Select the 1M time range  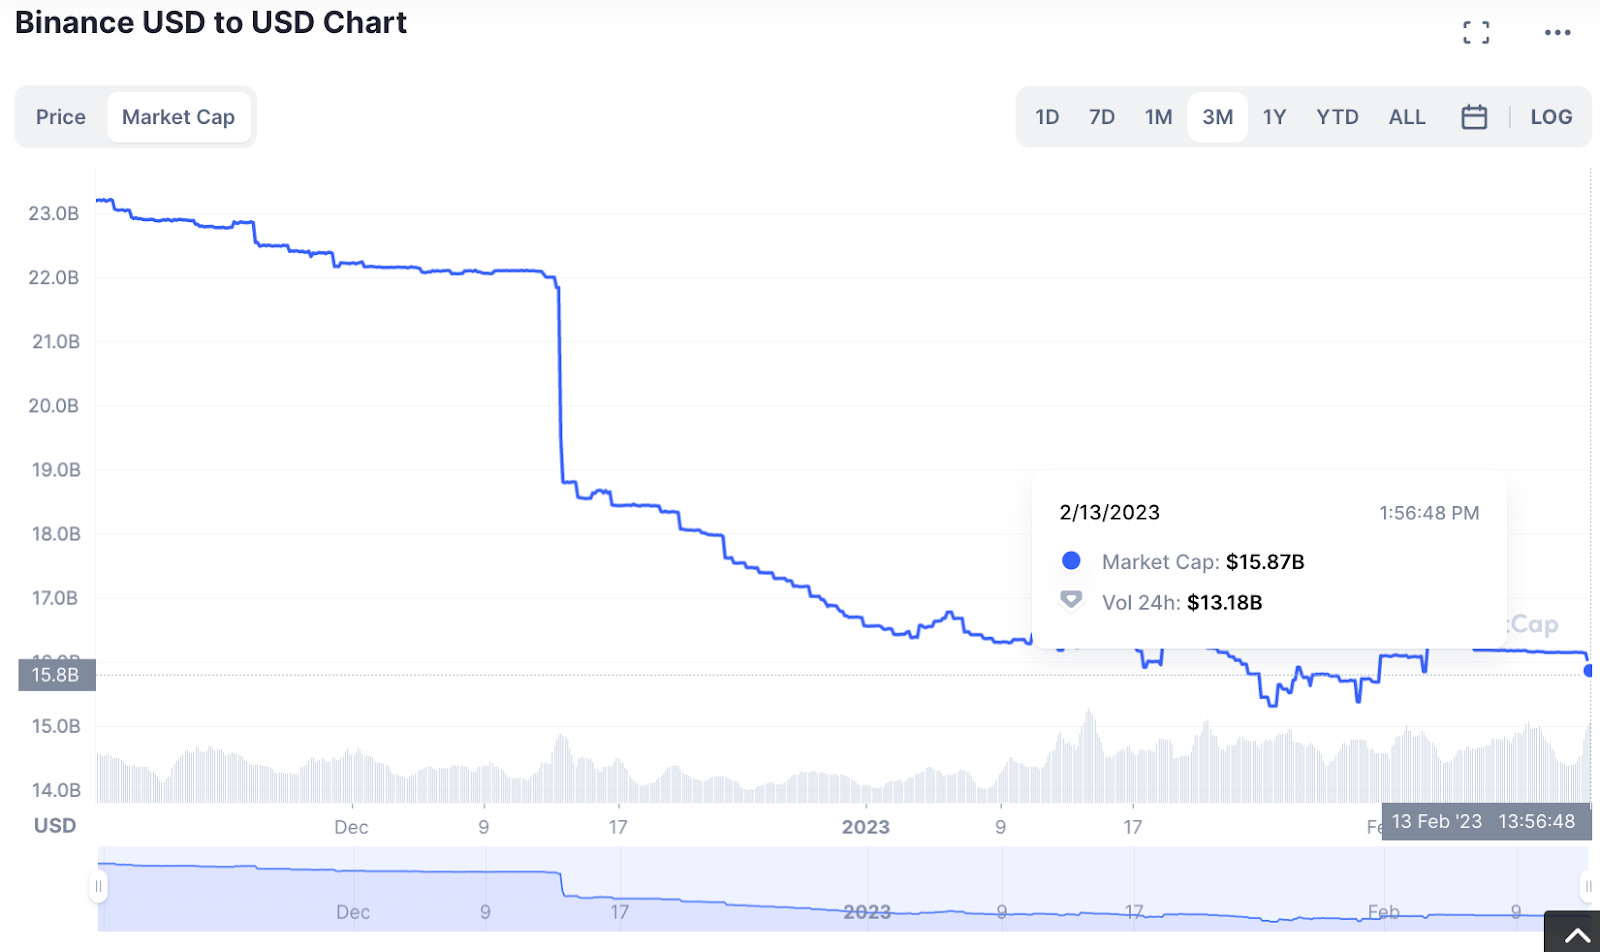click(x=1159, y=117)
